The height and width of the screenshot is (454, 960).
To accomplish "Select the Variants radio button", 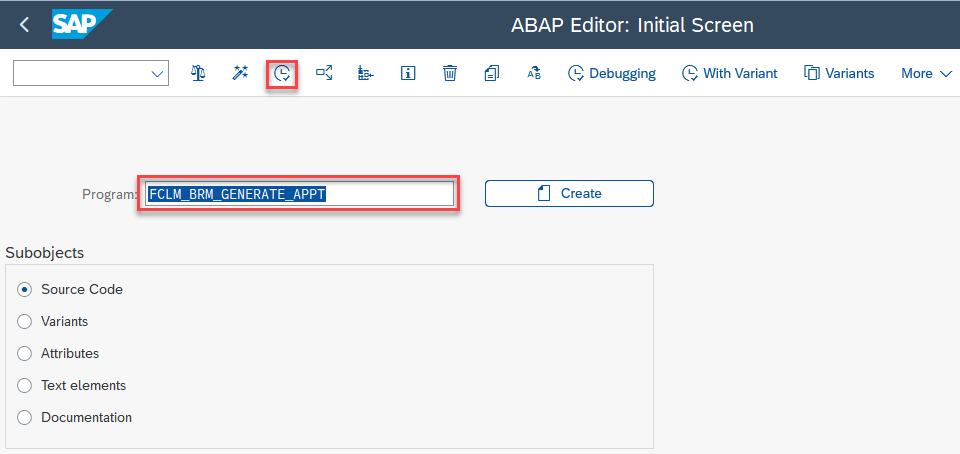I will (24, 321).
